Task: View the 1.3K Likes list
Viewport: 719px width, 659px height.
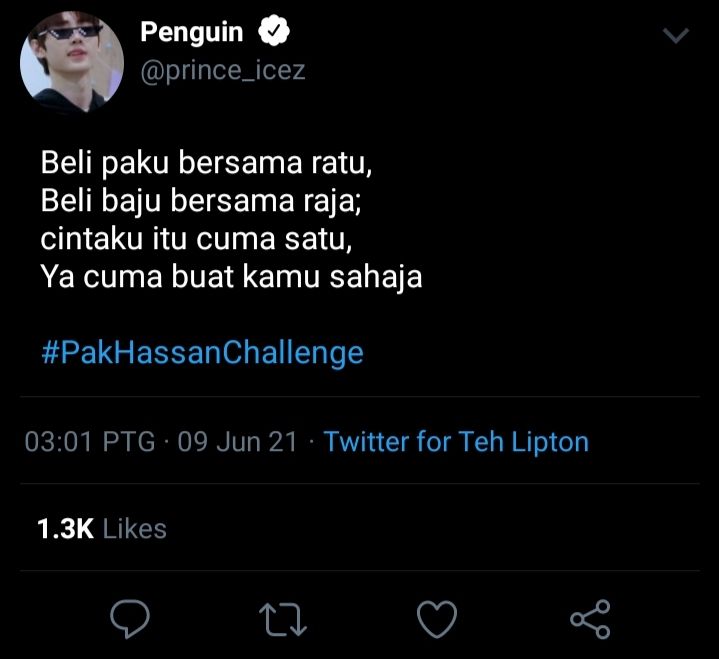Action: point(102,528)
